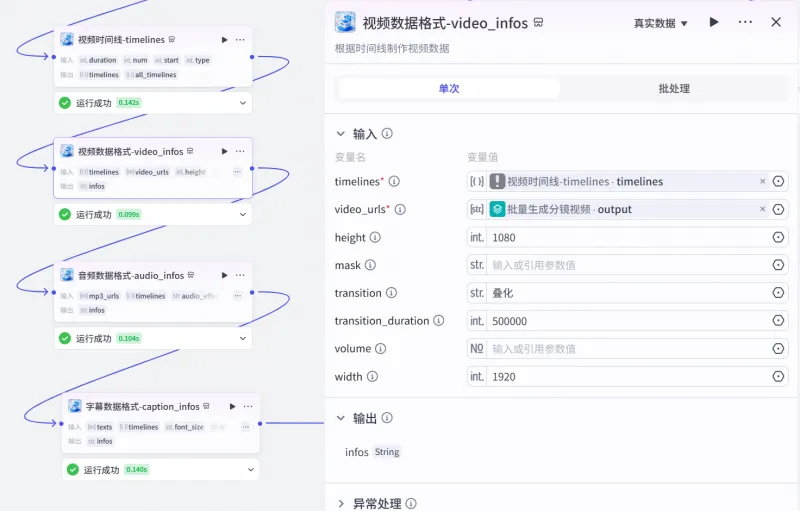This screenshot has height=511, width=800.
Task: Expand run result under audio_infos node
Action: pyautogui.click(x=243, y=339)
